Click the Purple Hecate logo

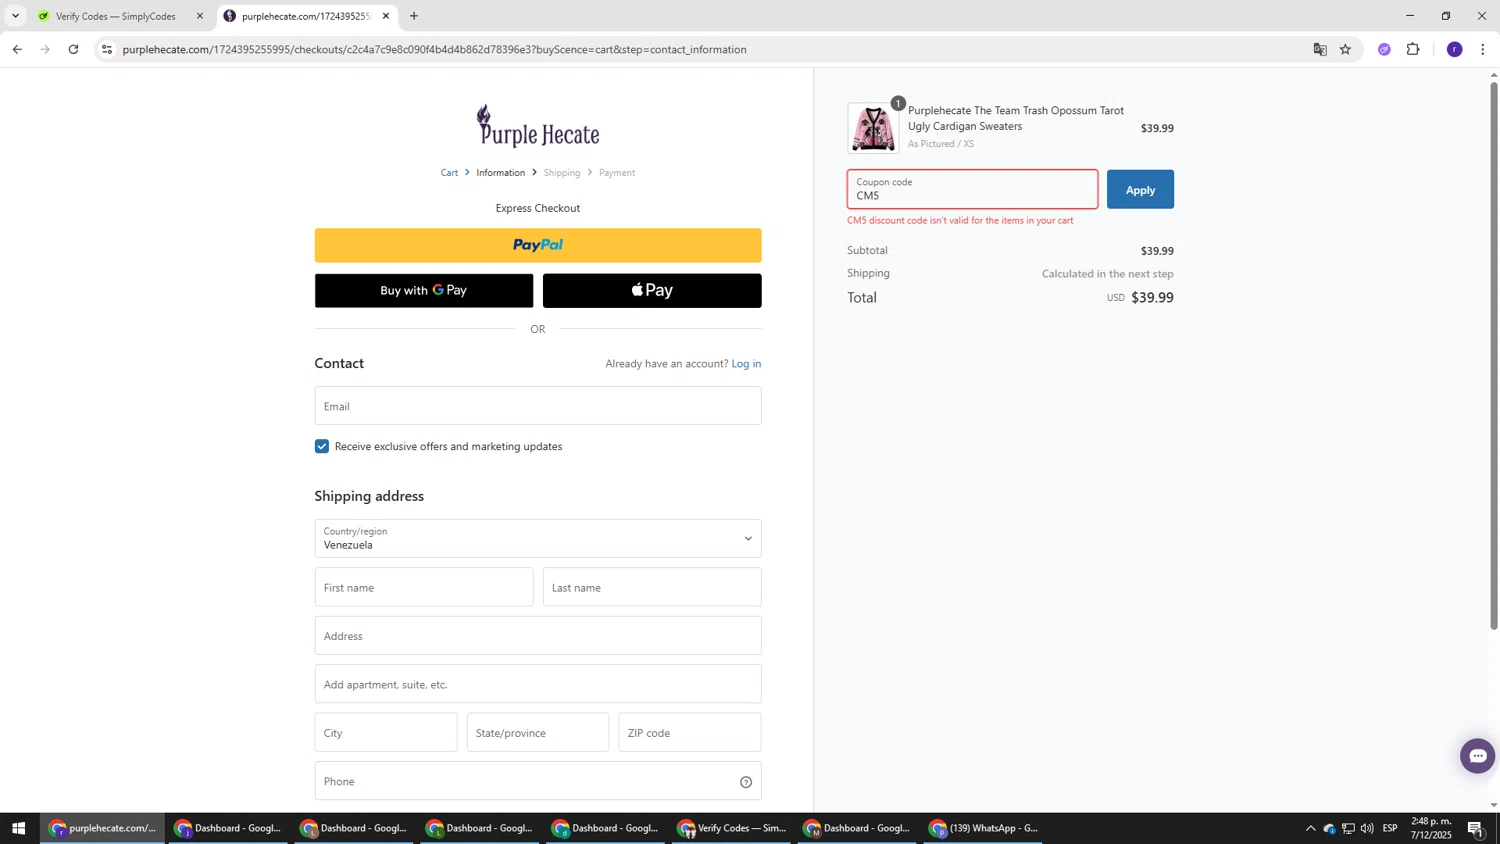(538, 127)
